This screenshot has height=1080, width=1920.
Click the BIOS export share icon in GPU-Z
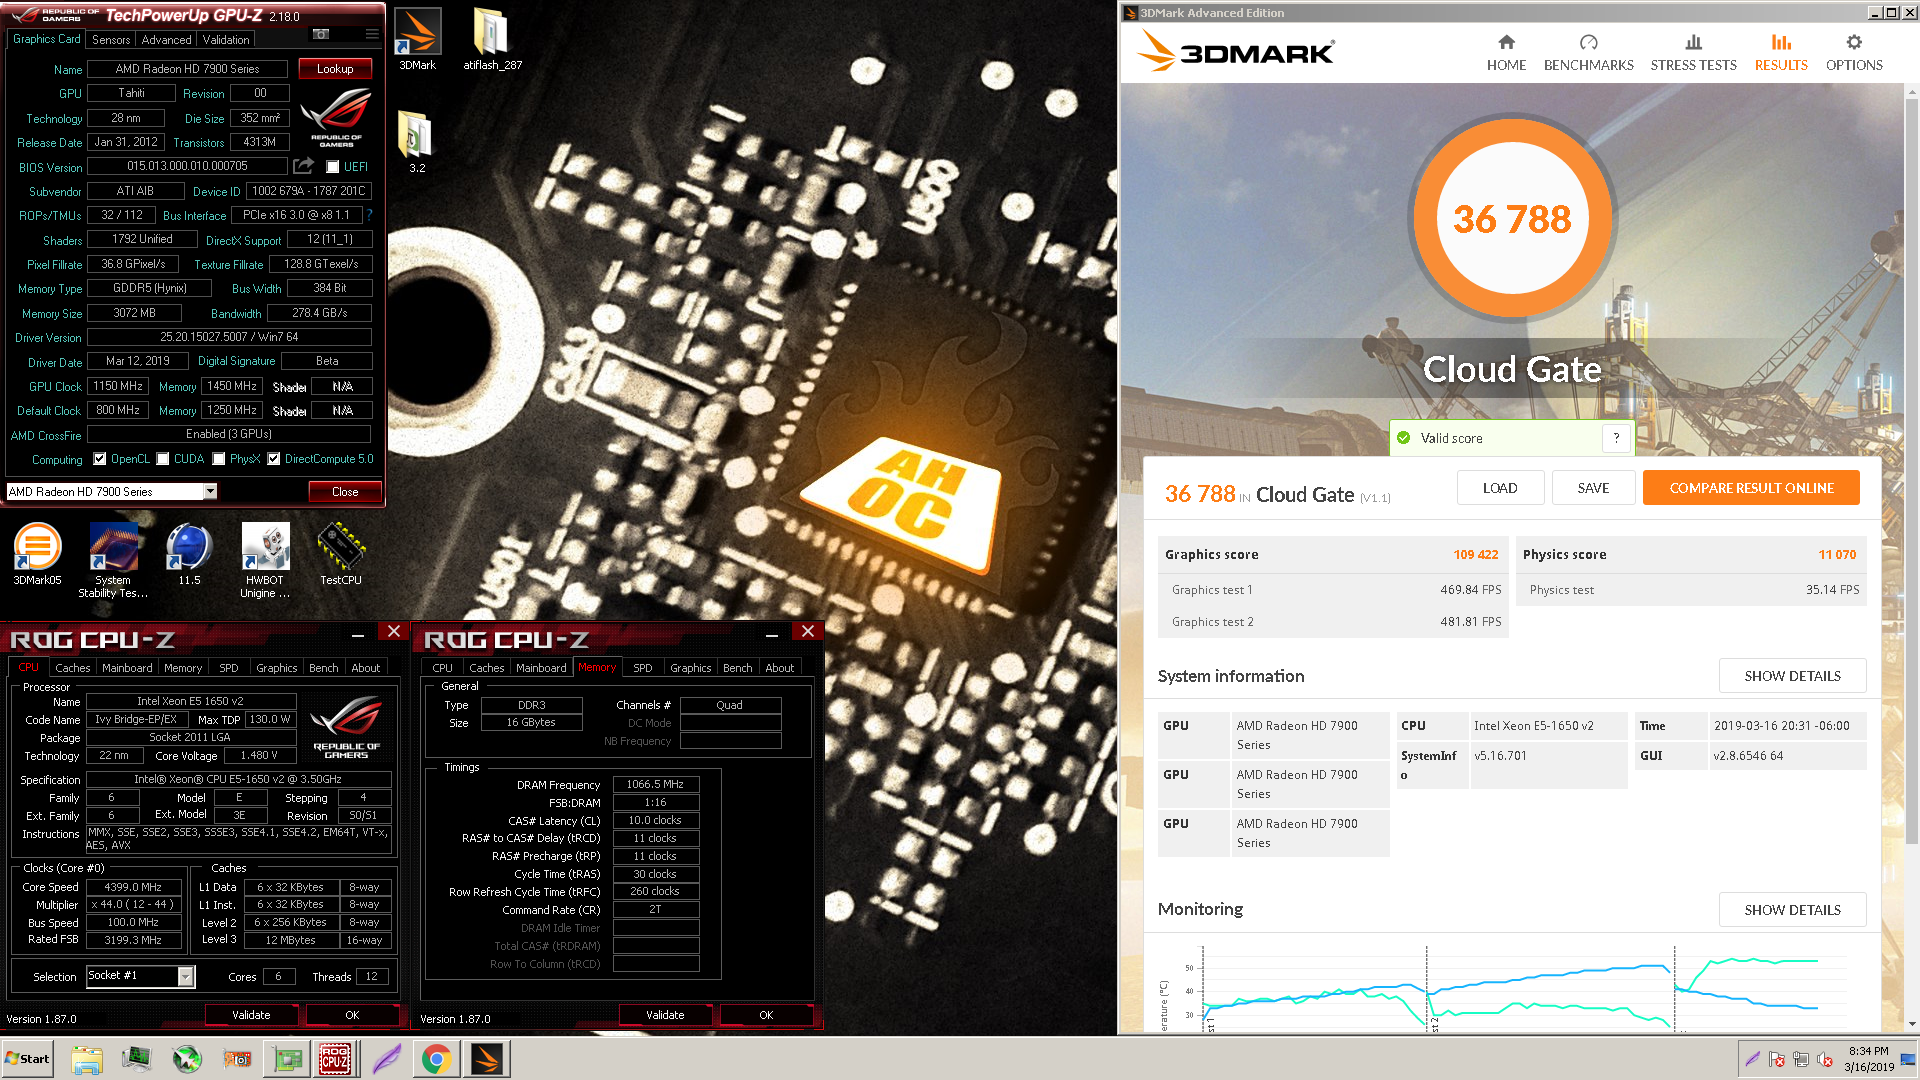pyautogui.click(x=304, y=166)
